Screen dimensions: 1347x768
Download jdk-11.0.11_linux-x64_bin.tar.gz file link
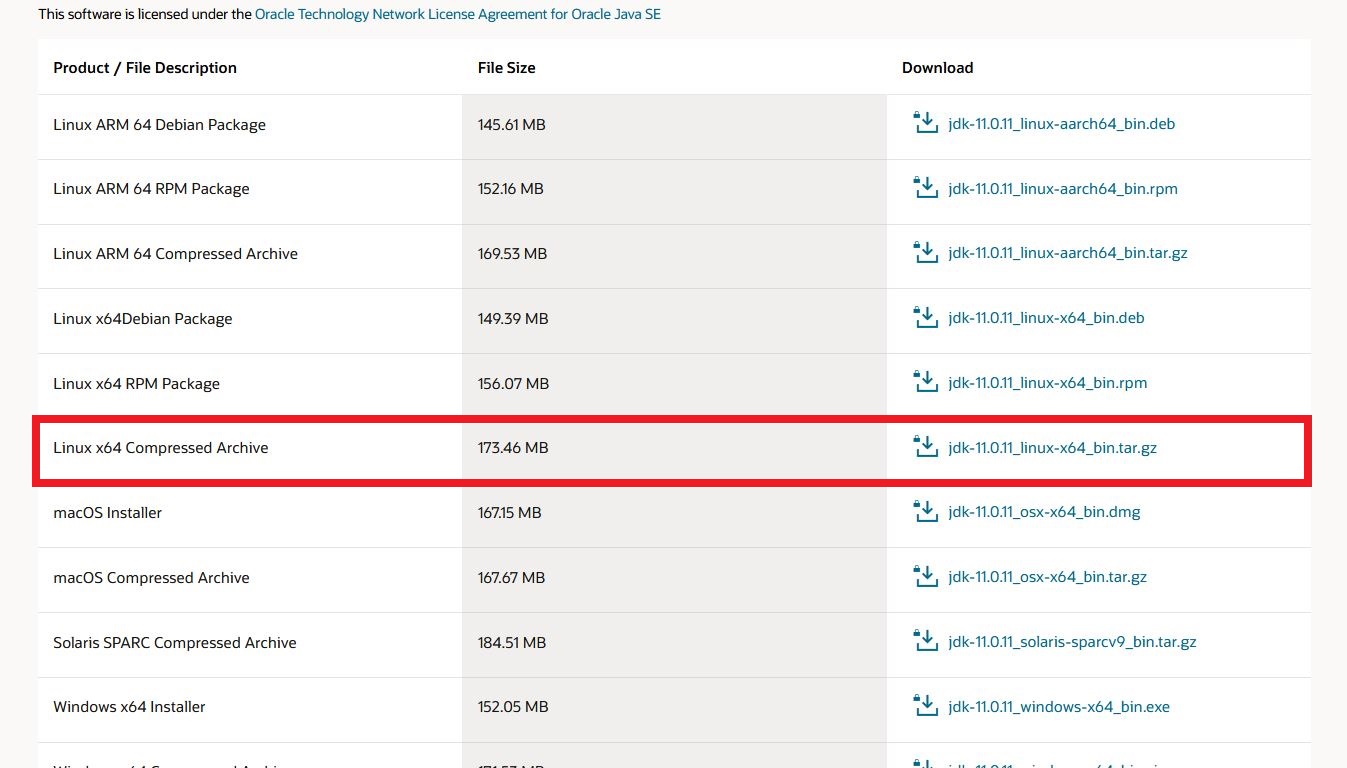coord(1053,448)
